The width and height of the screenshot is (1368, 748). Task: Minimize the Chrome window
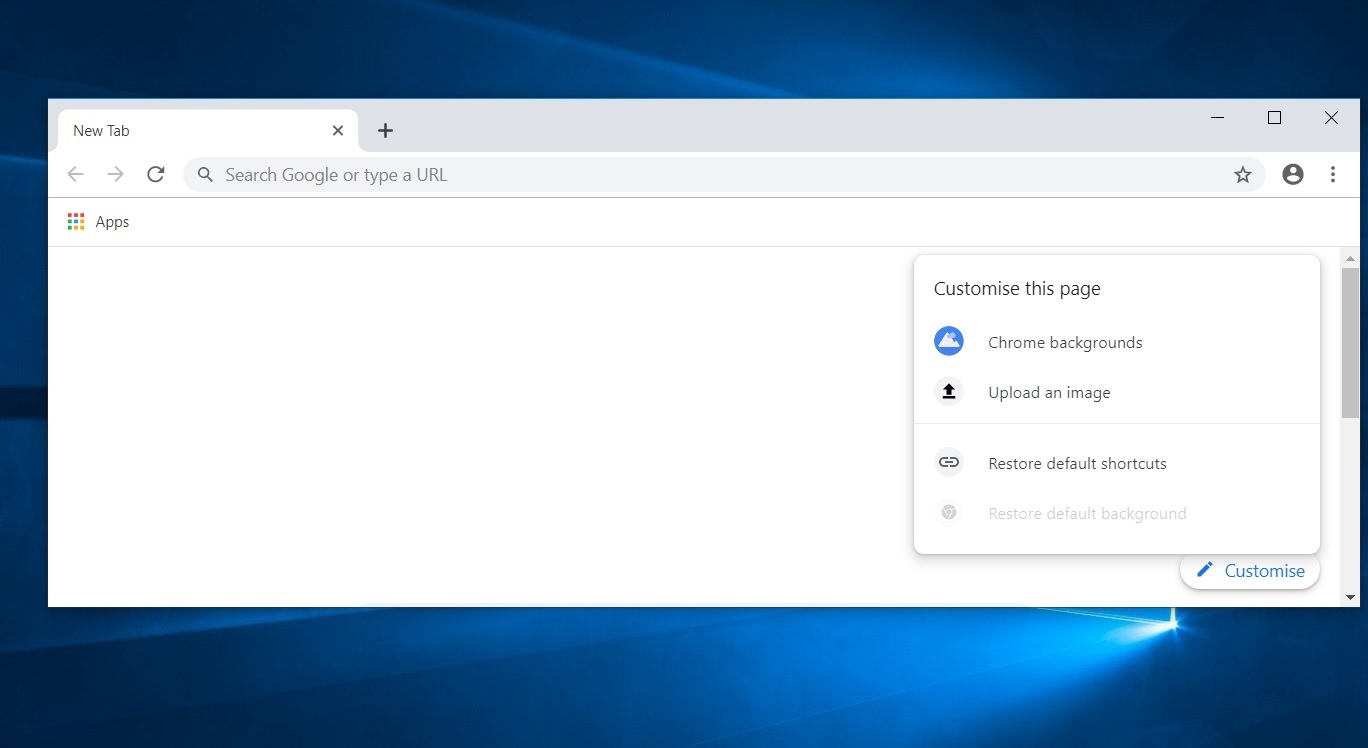1217,118
